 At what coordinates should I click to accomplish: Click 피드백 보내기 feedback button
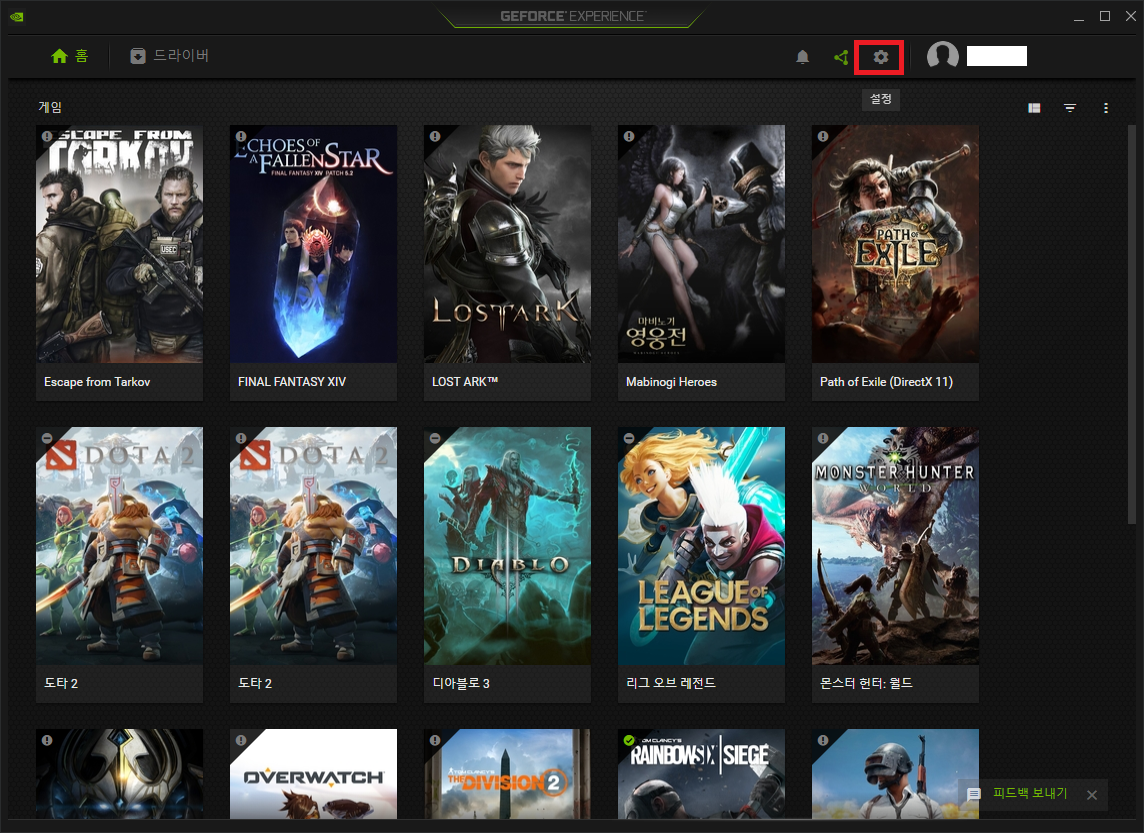click(x=1029, y=794)
